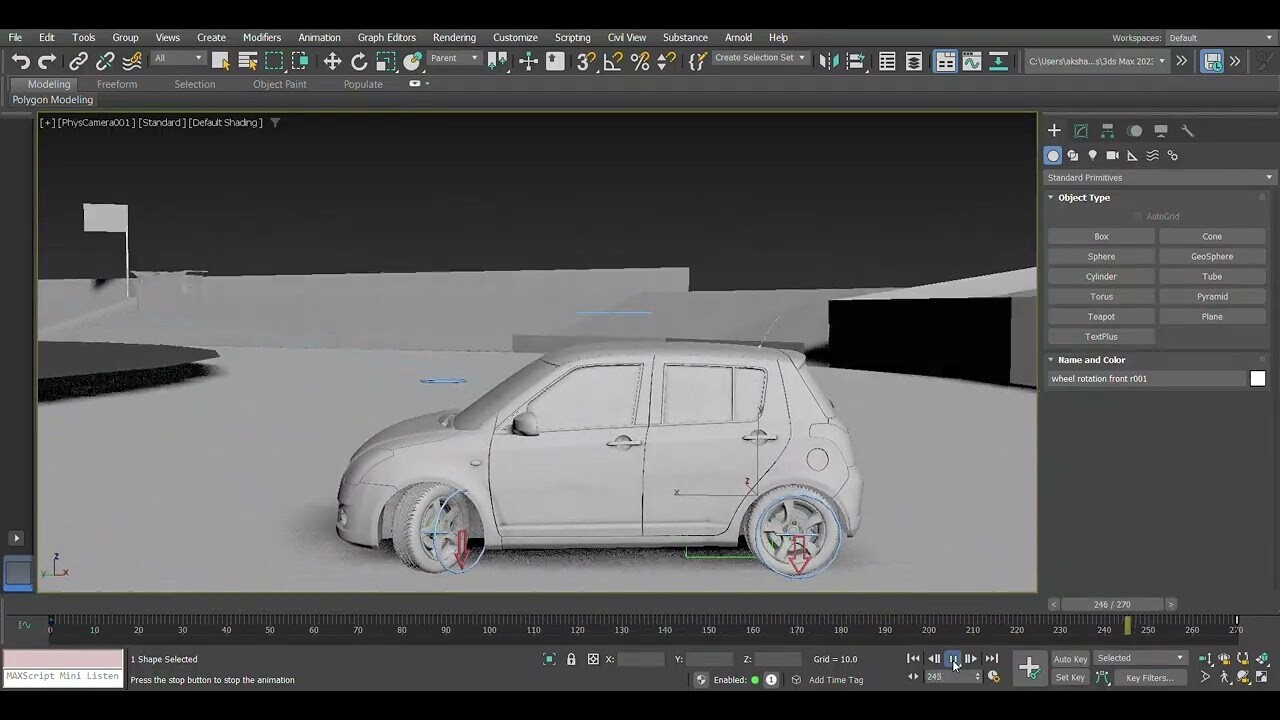Select the Cameras creation category icon
Image resolution: width=1280 pixels, height=720 pixels.
coord(1112,155)
